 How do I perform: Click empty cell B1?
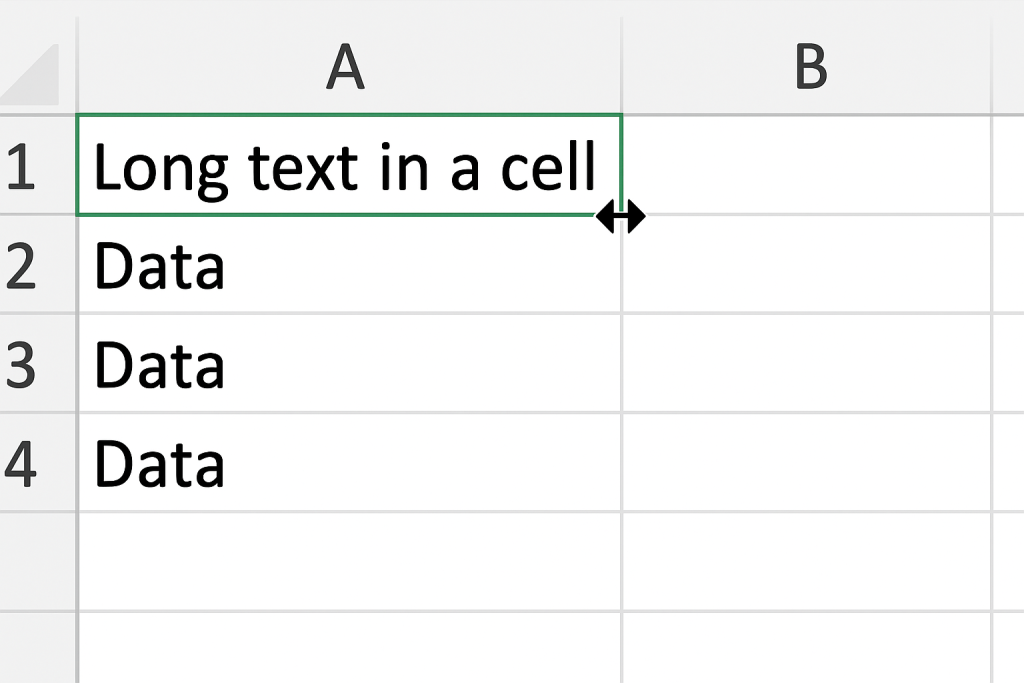point(806,166)
